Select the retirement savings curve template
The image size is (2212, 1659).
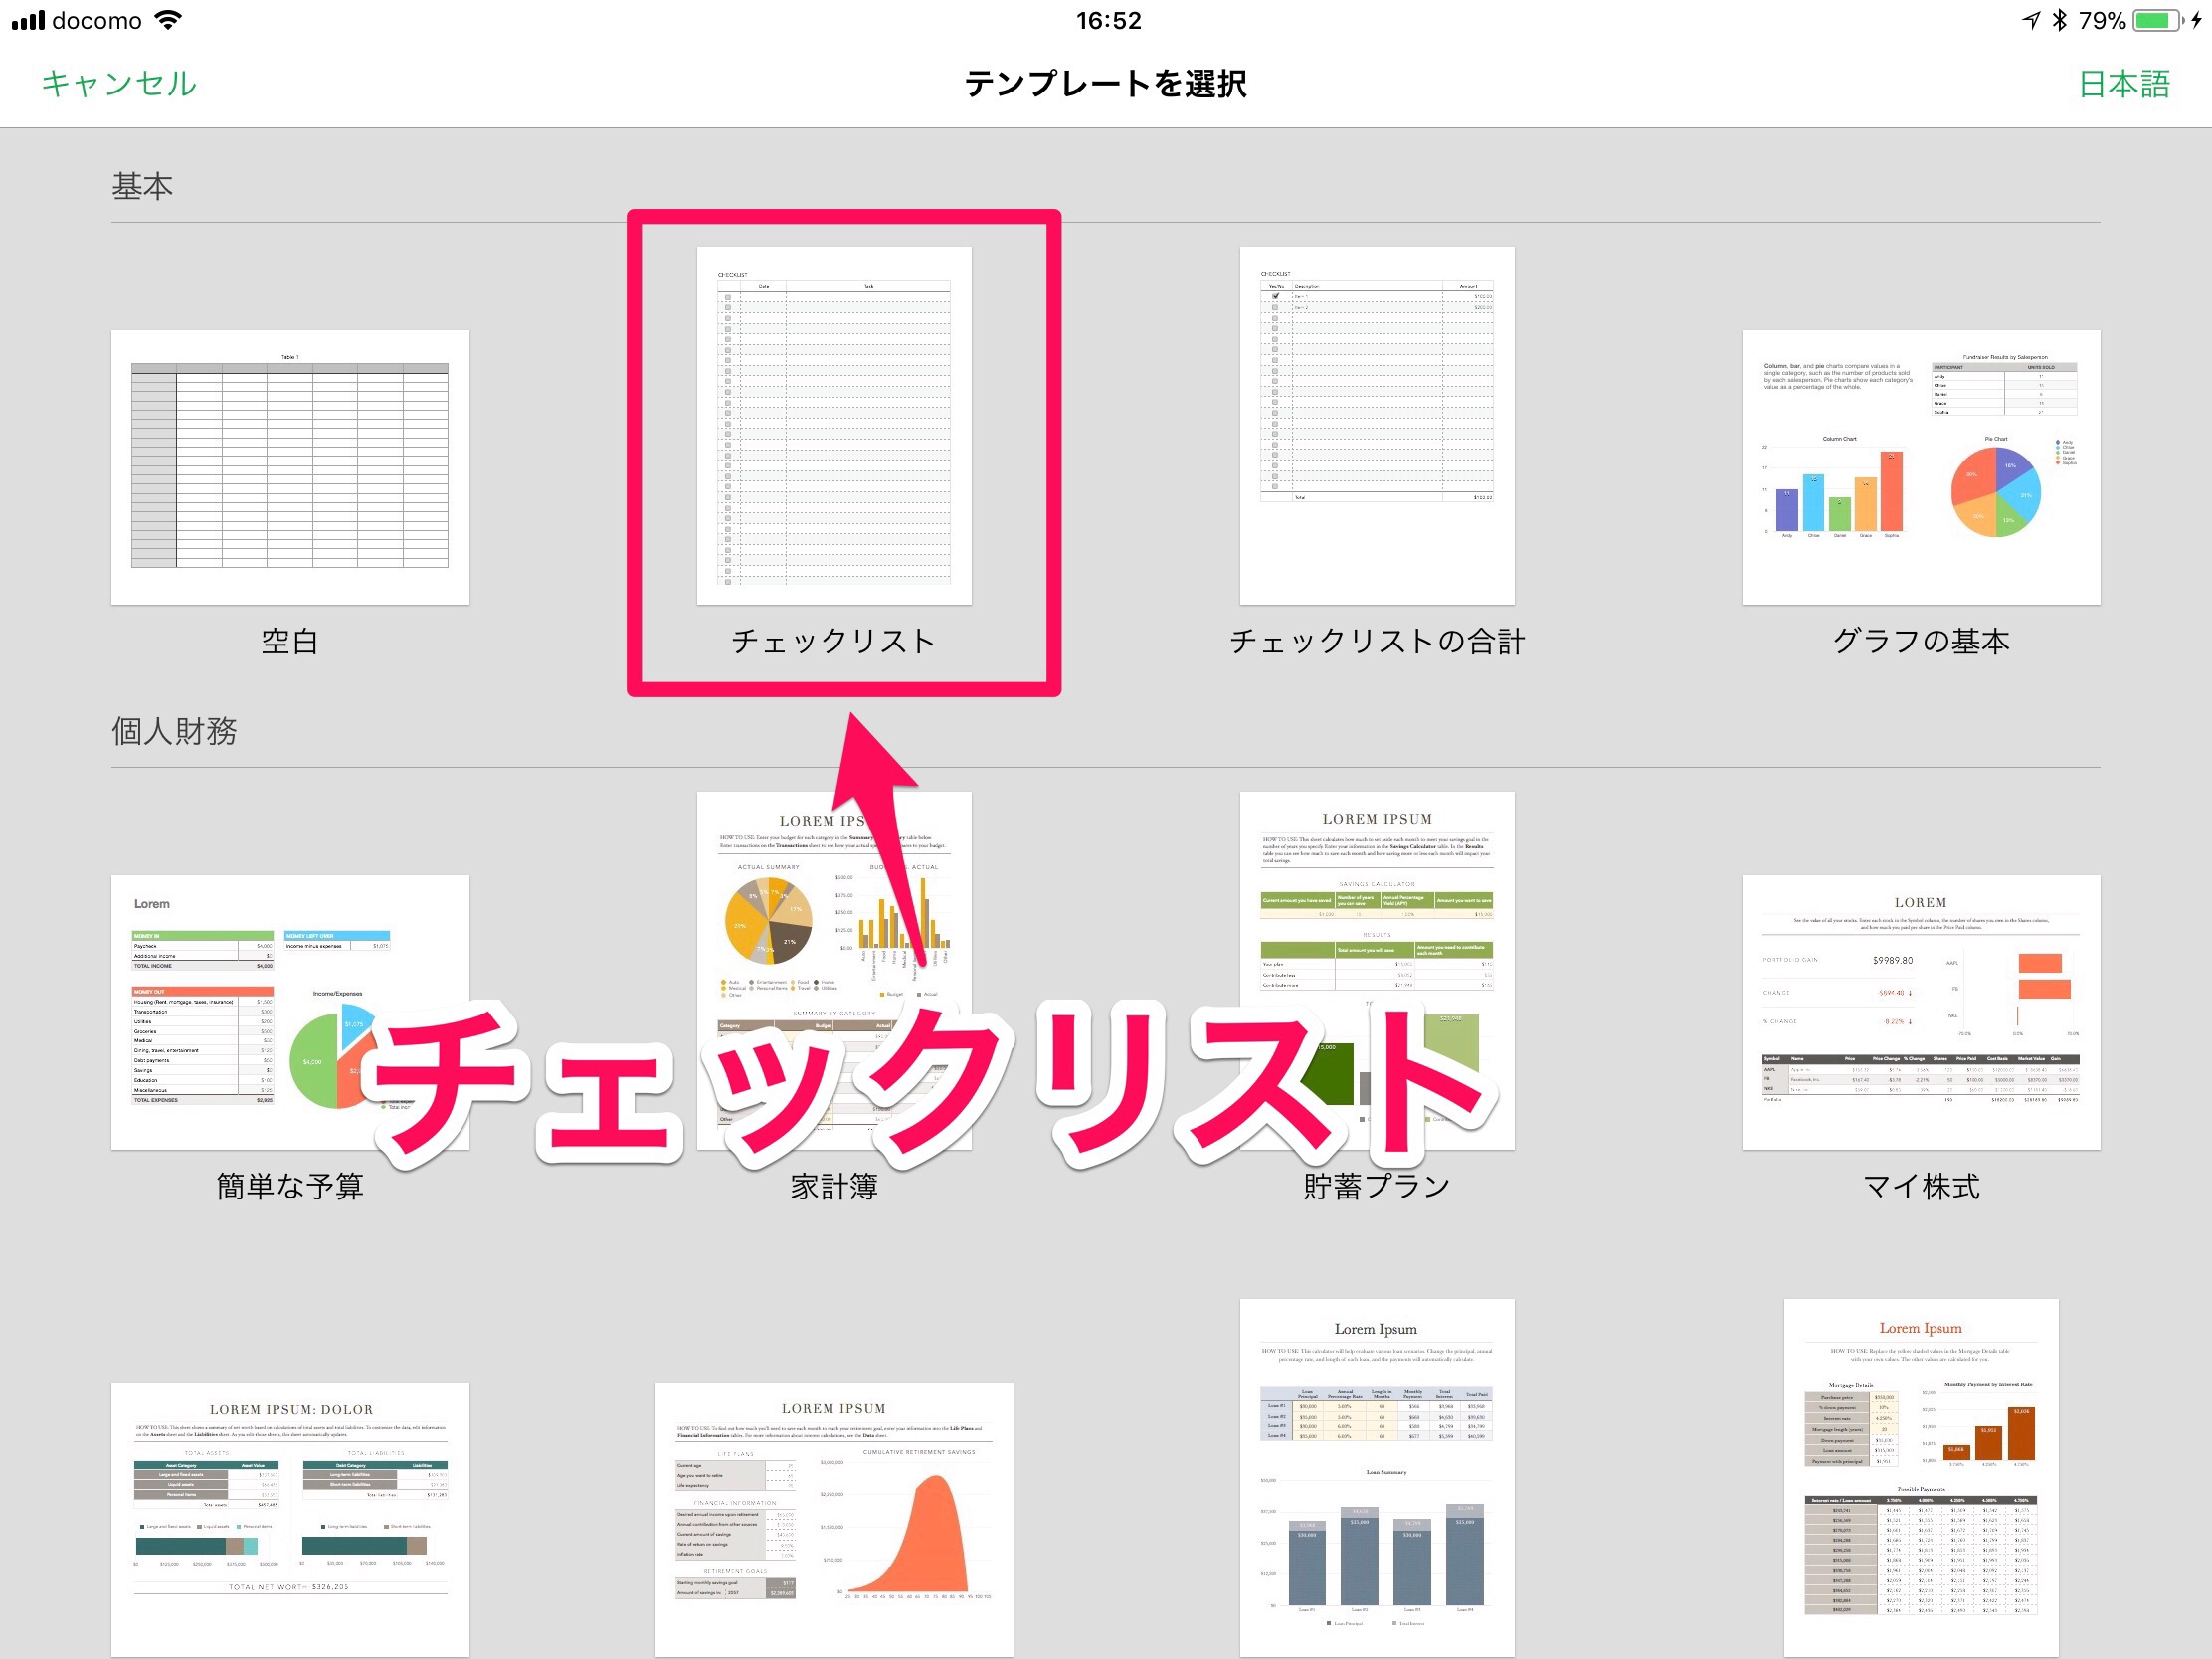834,1520
